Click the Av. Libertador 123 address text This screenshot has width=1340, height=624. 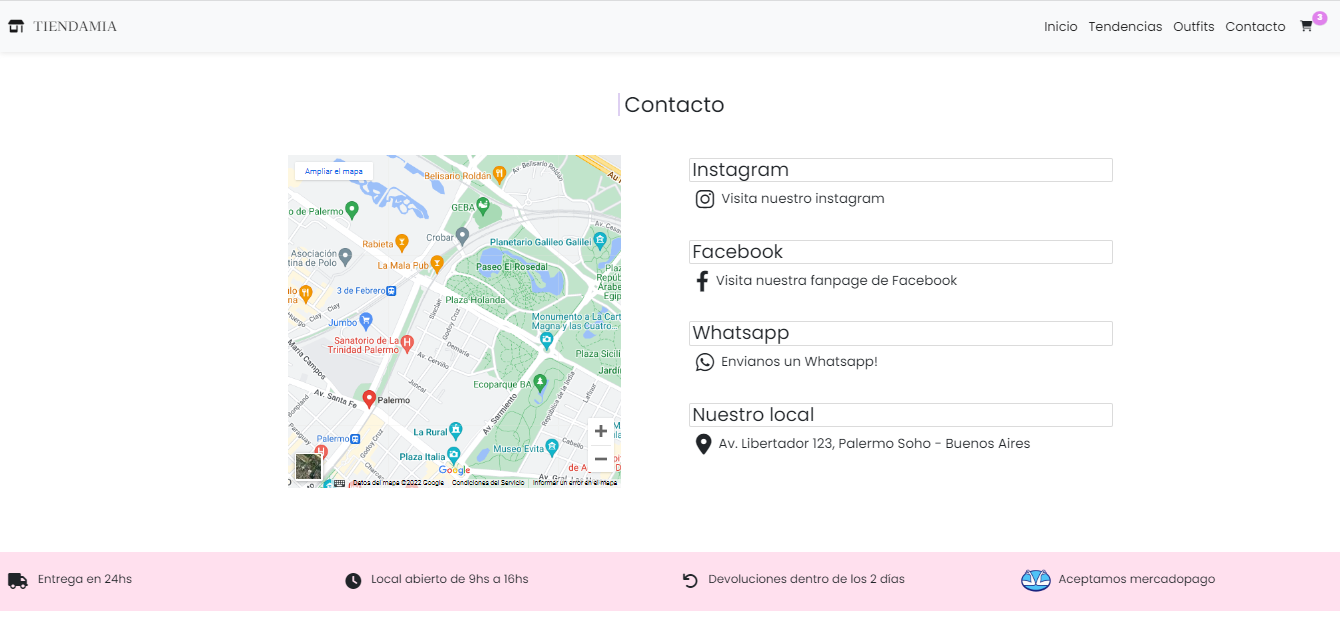coord(874,444)
